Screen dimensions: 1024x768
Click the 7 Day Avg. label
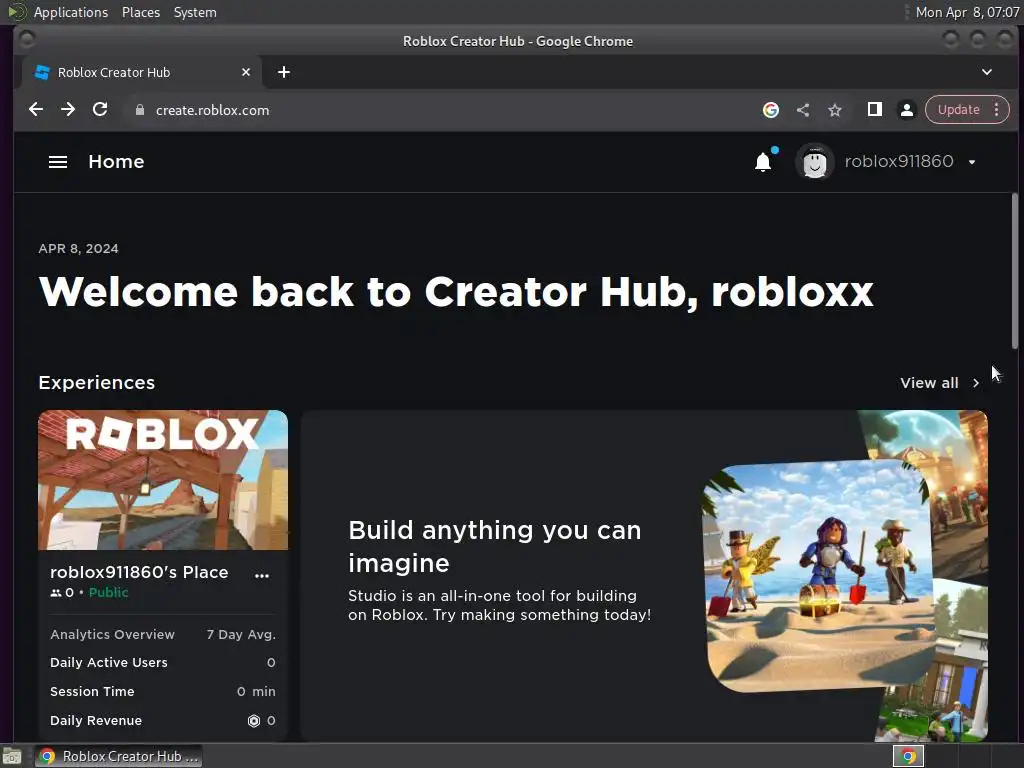click(241, 634)
